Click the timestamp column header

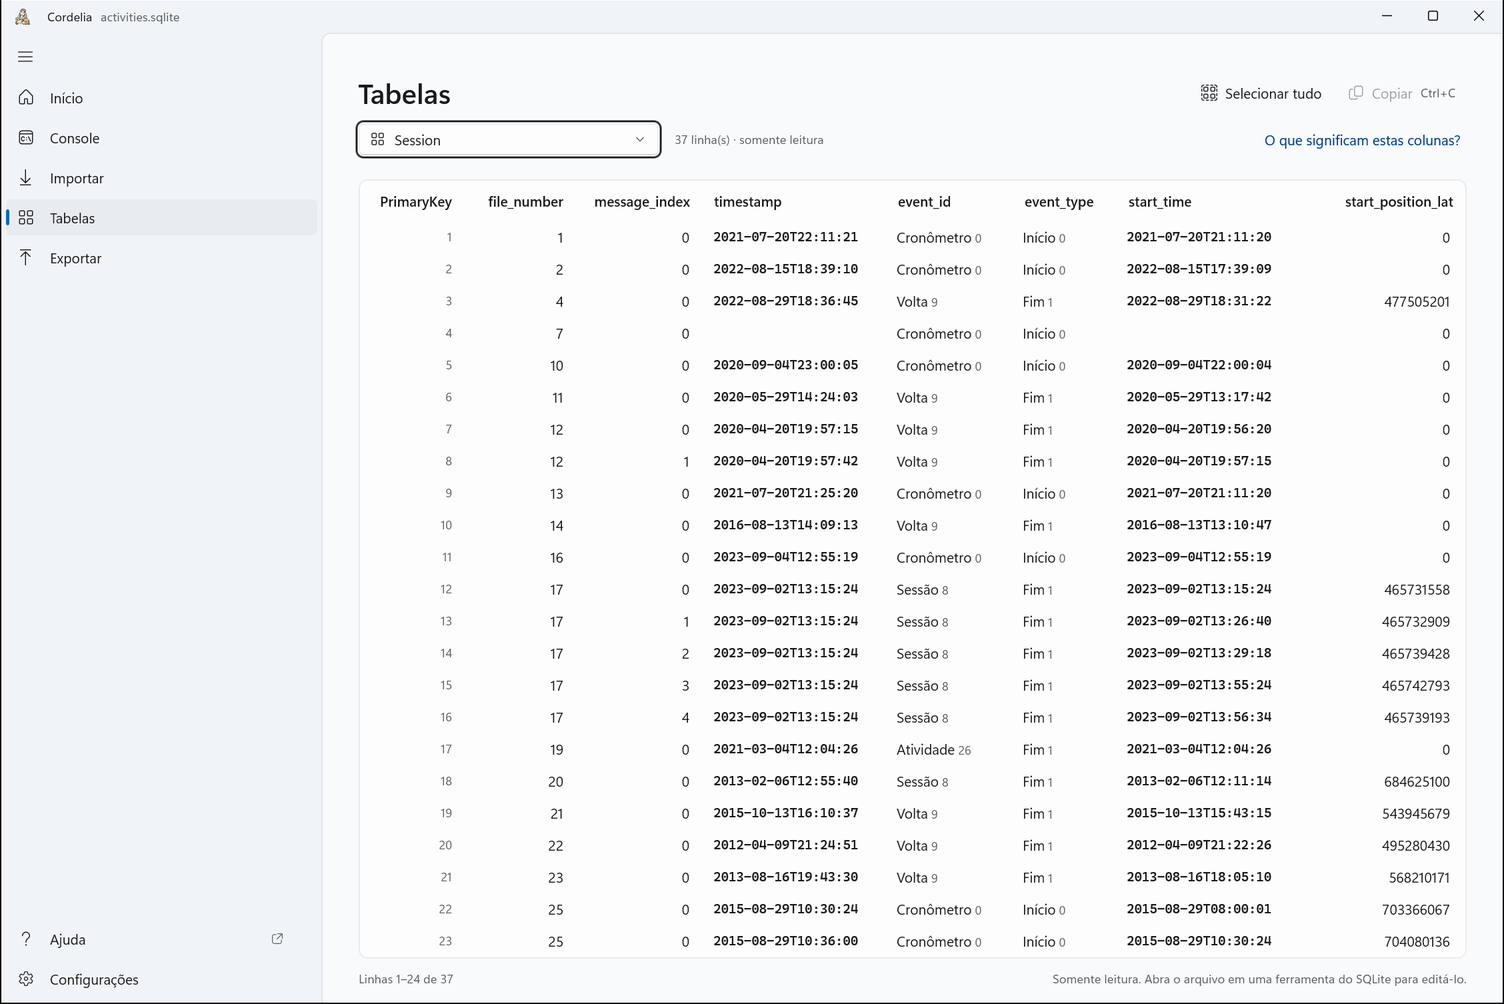click(x=748, y=202)
